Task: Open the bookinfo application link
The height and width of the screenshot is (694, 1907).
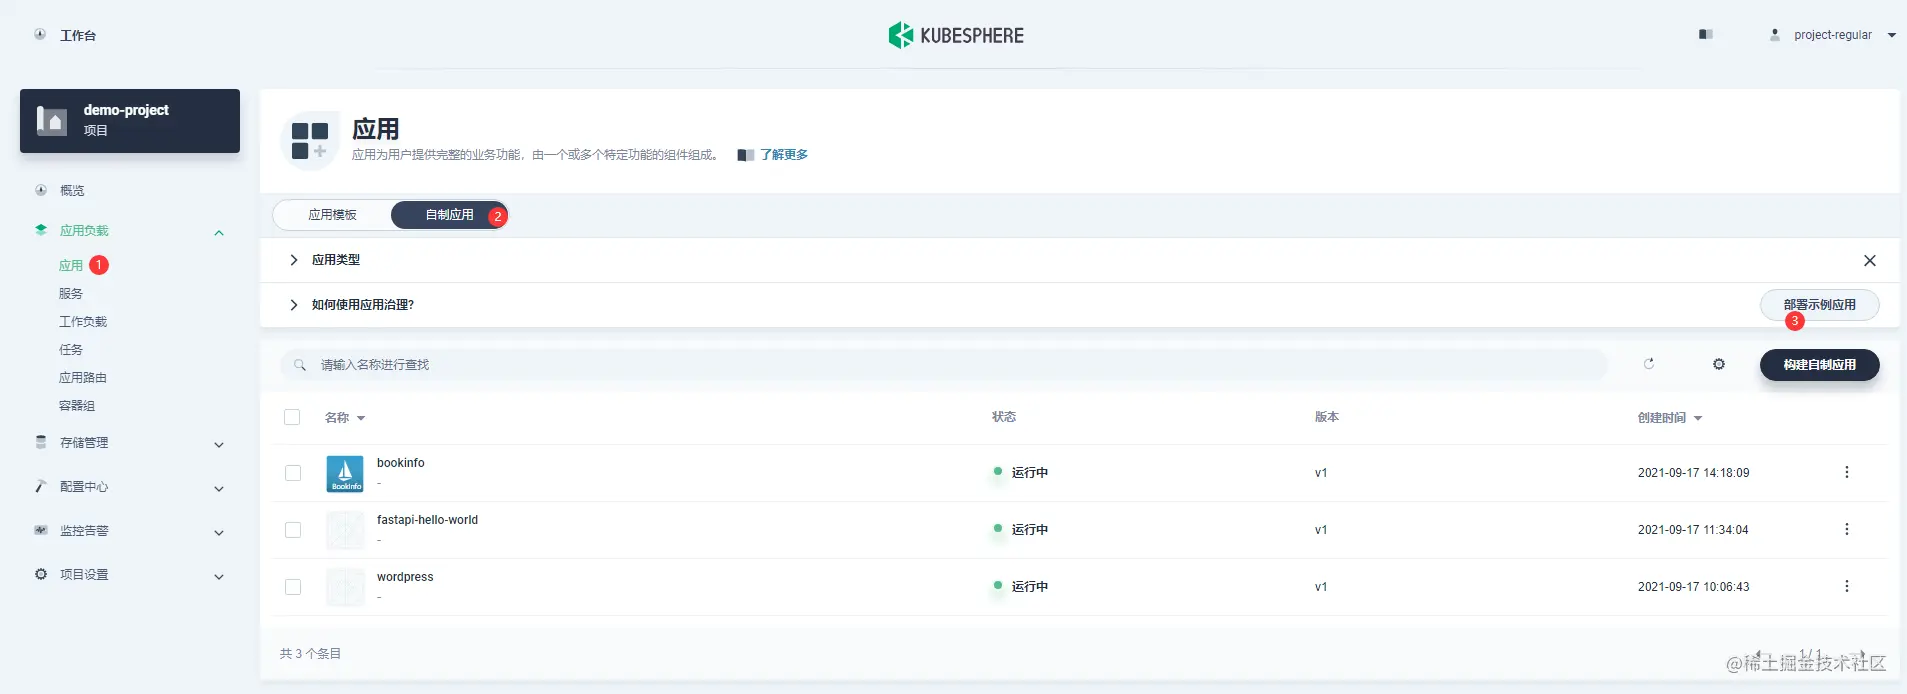Action: (400, 463)
